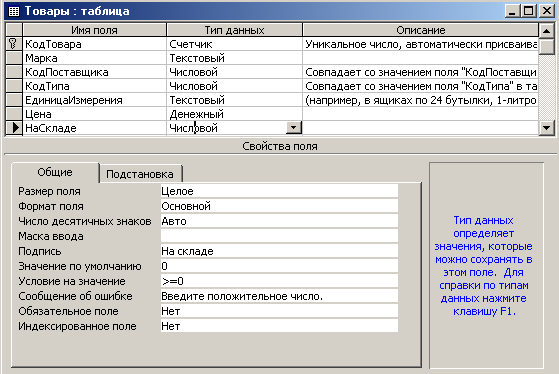This screenshot has width=559, height=374.
Task: Click the current-row arrow selector for НаСкладе
Action: pyautogui.click(x=14, y=128)
